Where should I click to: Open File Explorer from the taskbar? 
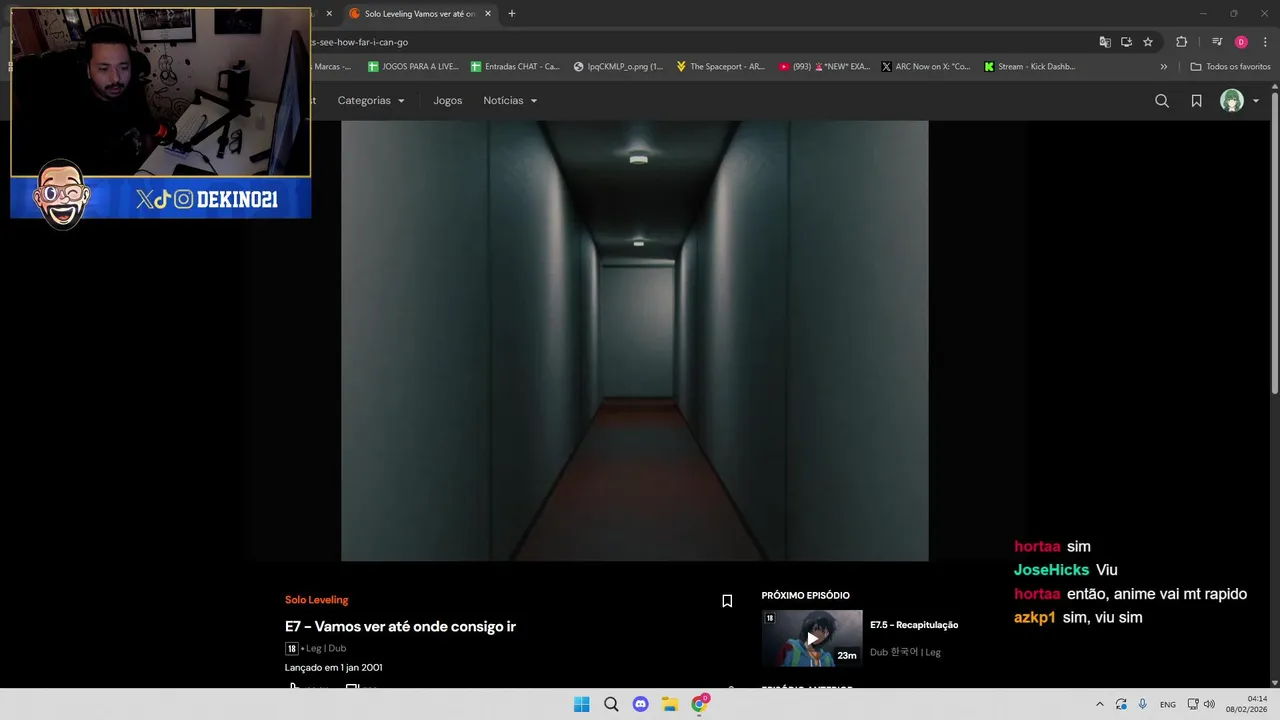tap(670, 704)
